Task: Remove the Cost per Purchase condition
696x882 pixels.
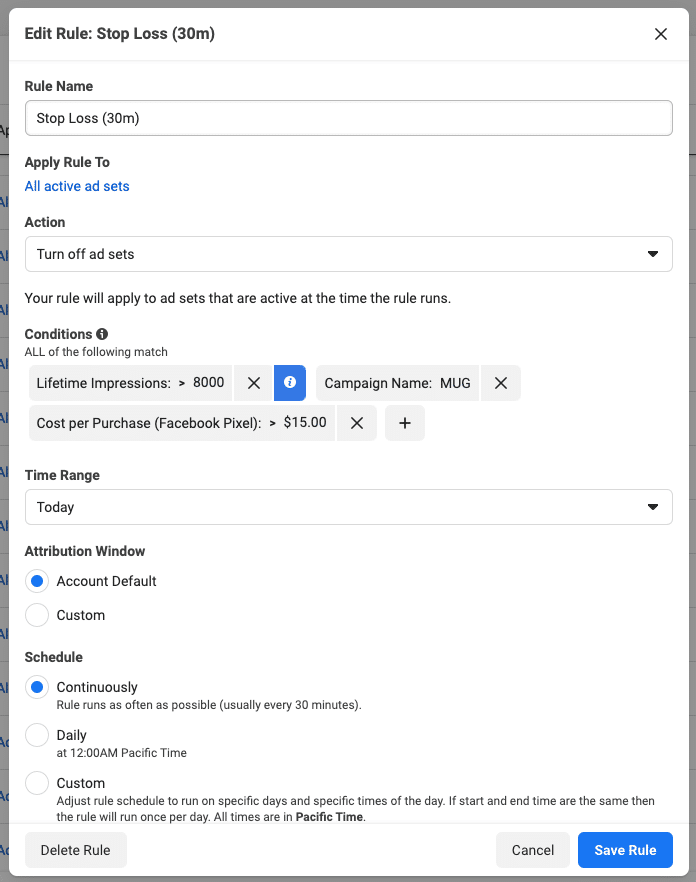Action: [357, 423]
